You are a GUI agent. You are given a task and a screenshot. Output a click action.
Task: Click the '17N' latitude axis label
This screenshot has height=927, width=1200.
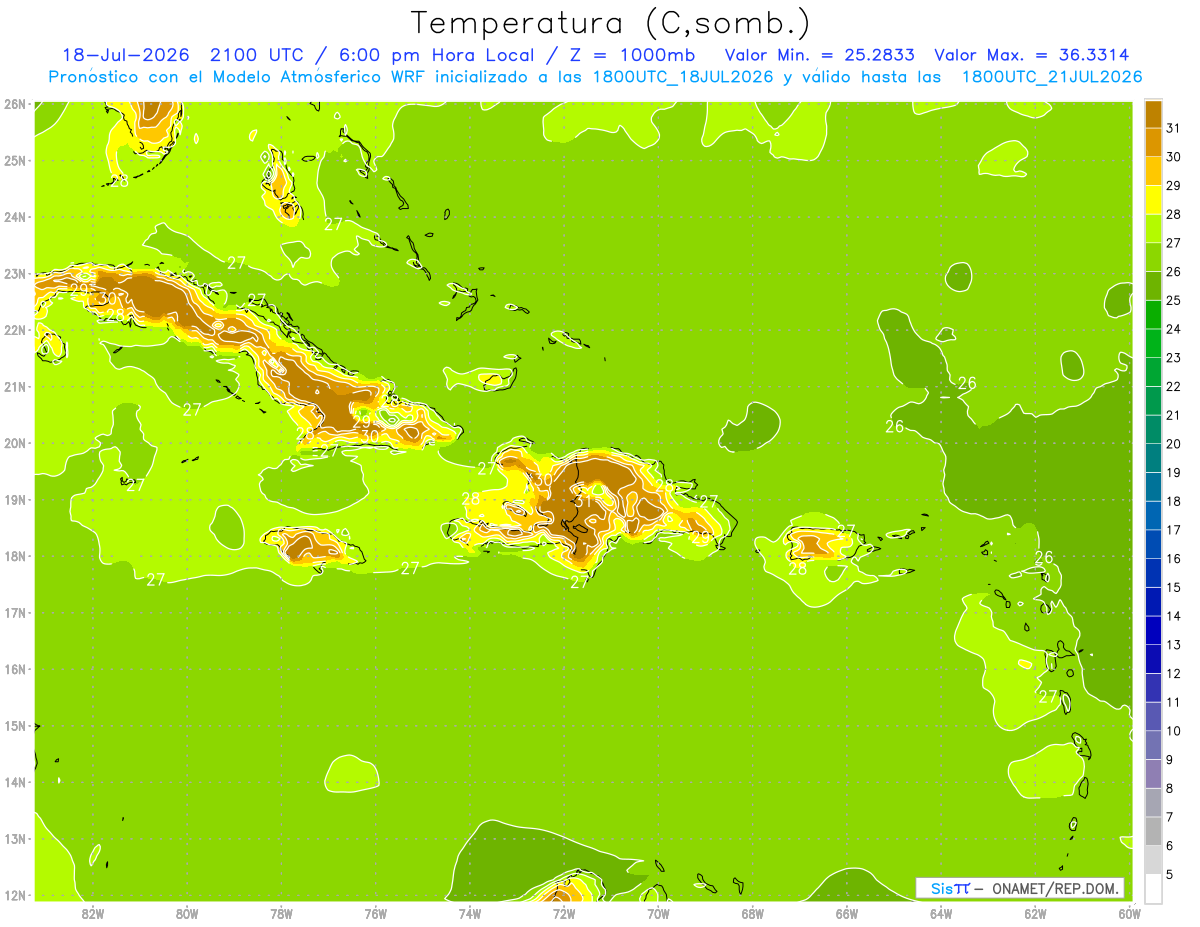[x=14, y=612]
